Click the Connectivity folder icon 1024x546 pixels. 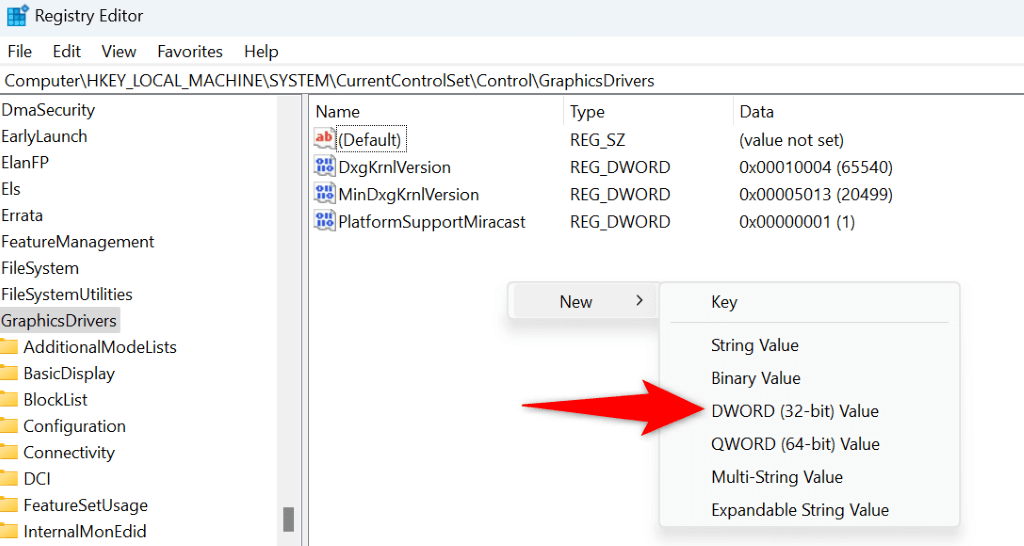10,452
